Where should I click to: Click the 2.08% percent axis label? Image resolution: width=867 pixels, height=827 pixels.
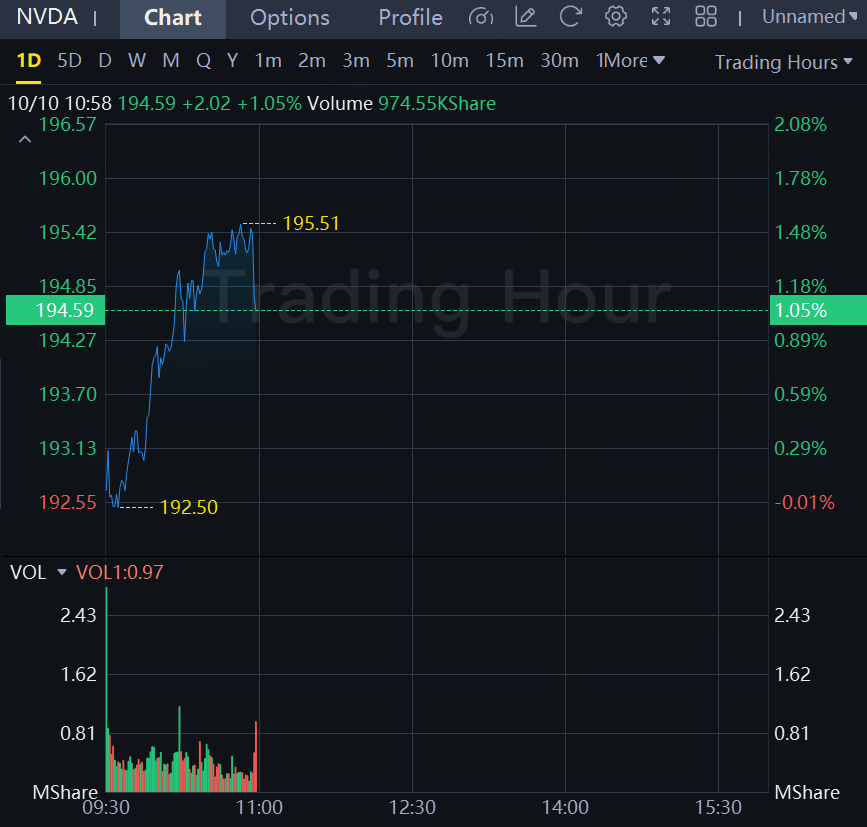point(800,124)
